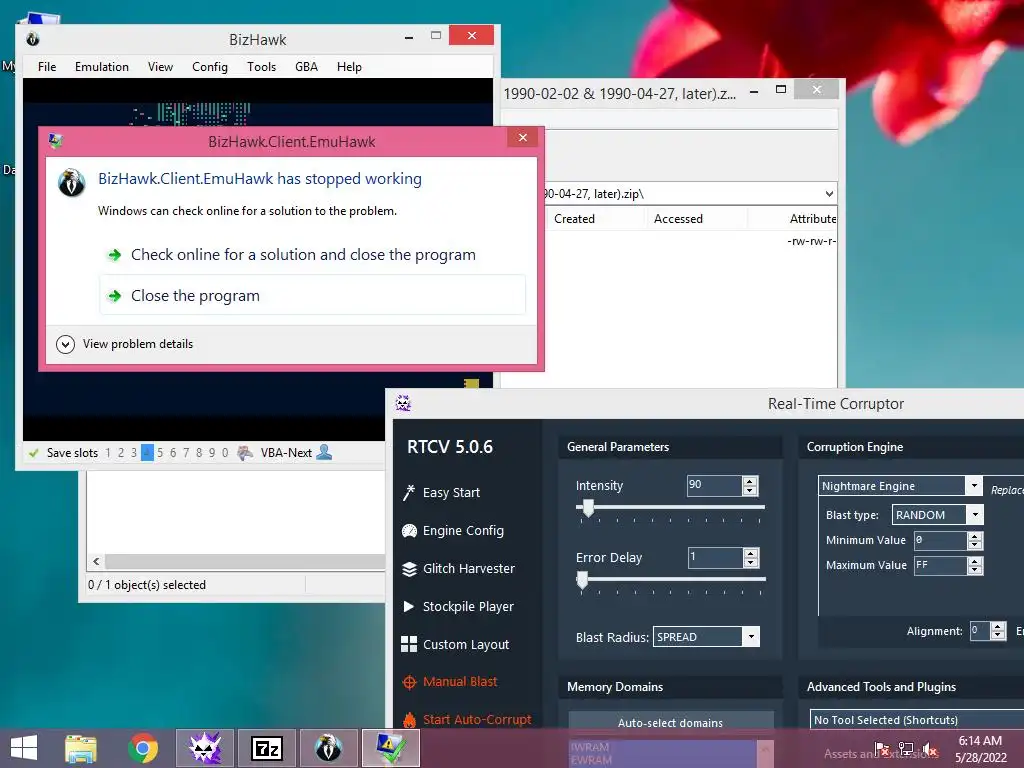The height and width of the screenshot is (768, 1024).
Task: Select save slot 5 in BizHawk
Action: click(160, 453)
